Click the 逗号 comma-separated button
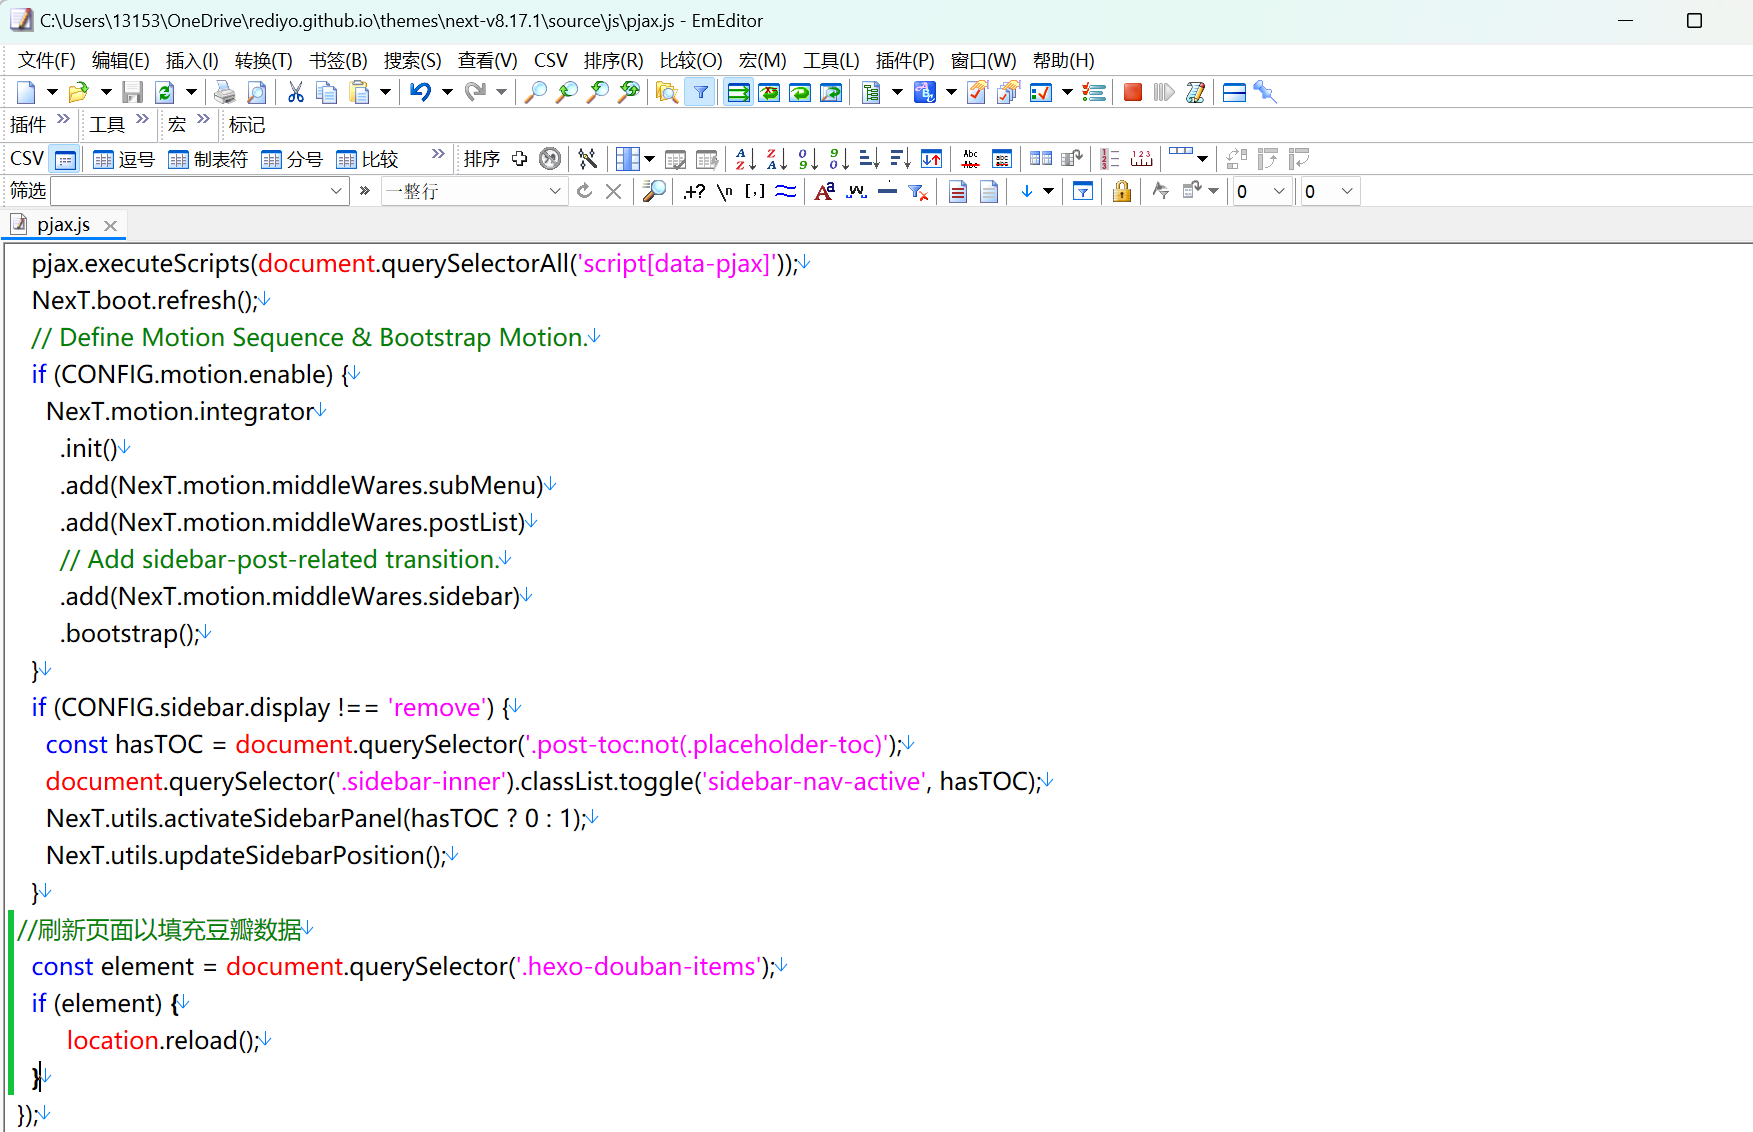 125,159
